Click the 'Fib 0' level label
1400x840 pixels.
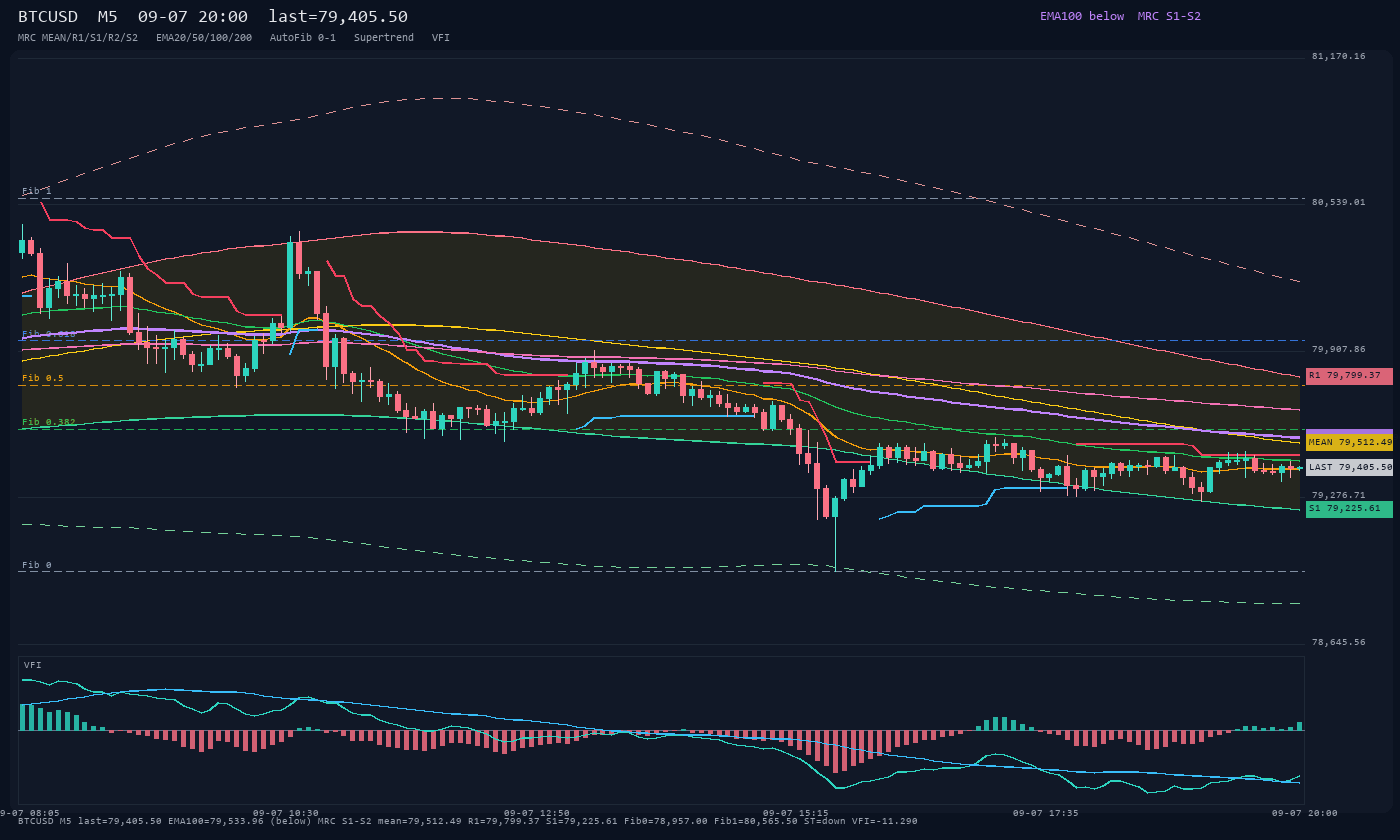tap(37, 565)
